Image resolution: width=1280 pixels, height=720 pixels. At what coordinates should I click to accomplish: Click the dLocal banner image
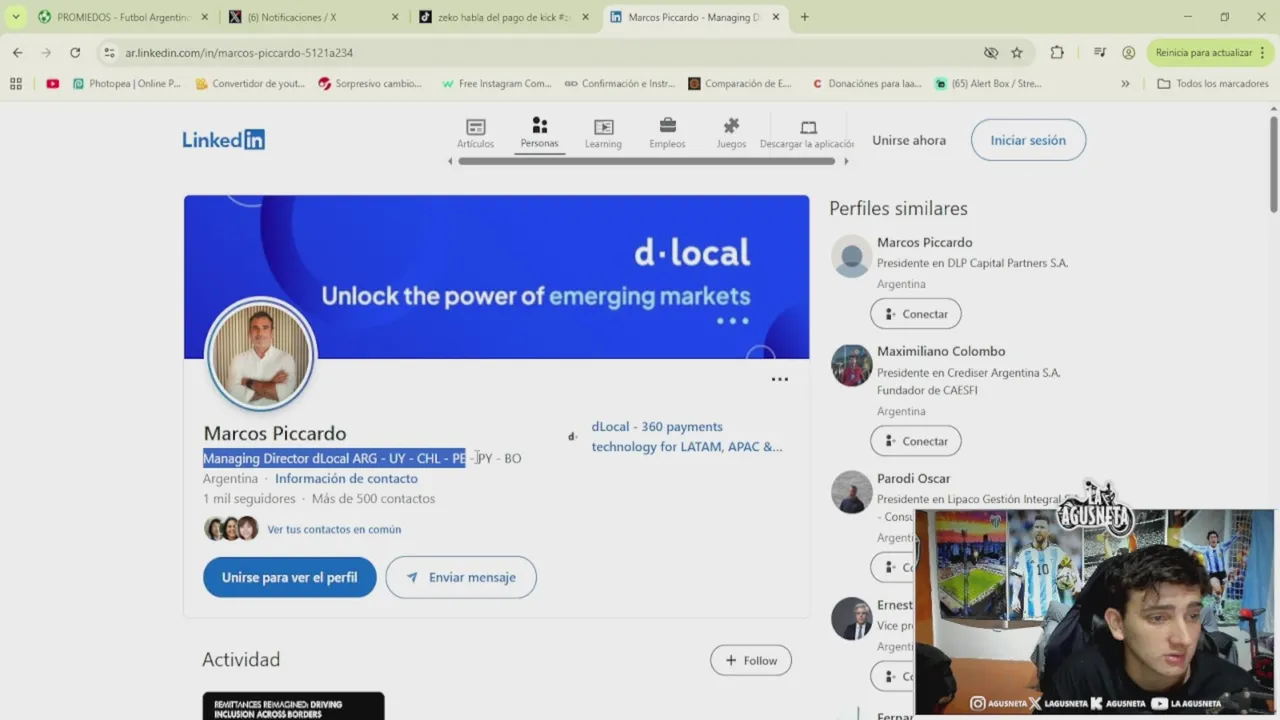coord(496,277)
